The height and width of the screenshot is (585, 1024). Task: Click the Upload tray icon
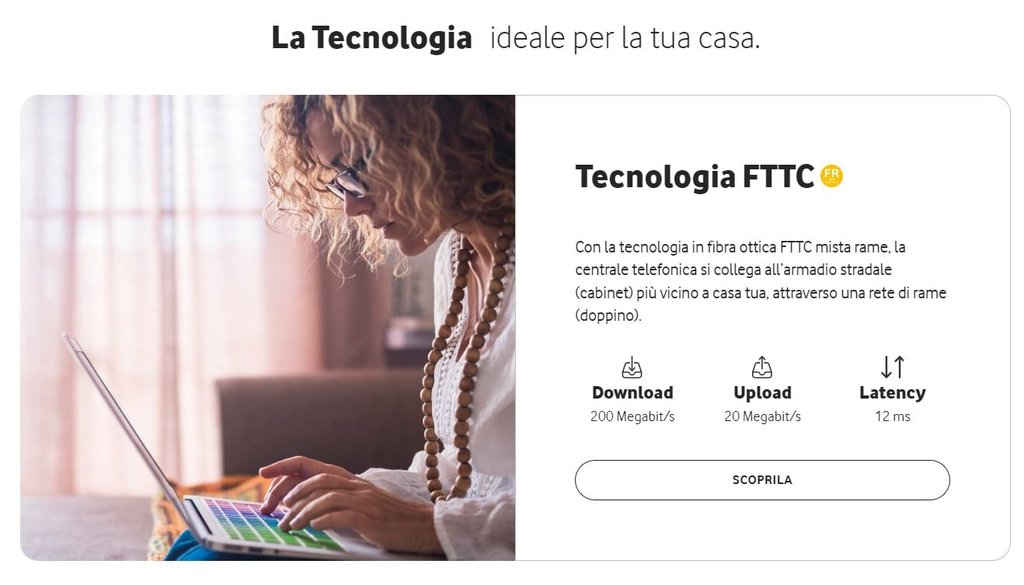point(761,368)
